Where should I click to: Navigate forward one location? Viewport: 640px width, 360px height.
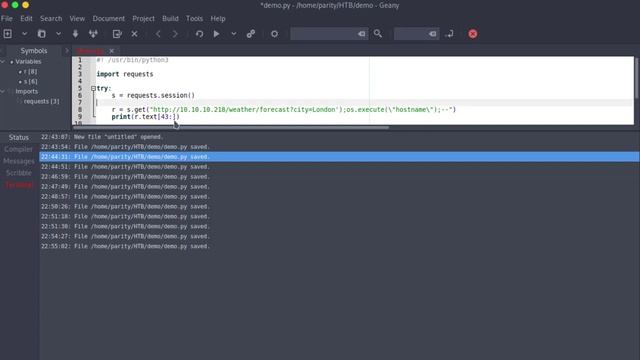tap(175, 34)
